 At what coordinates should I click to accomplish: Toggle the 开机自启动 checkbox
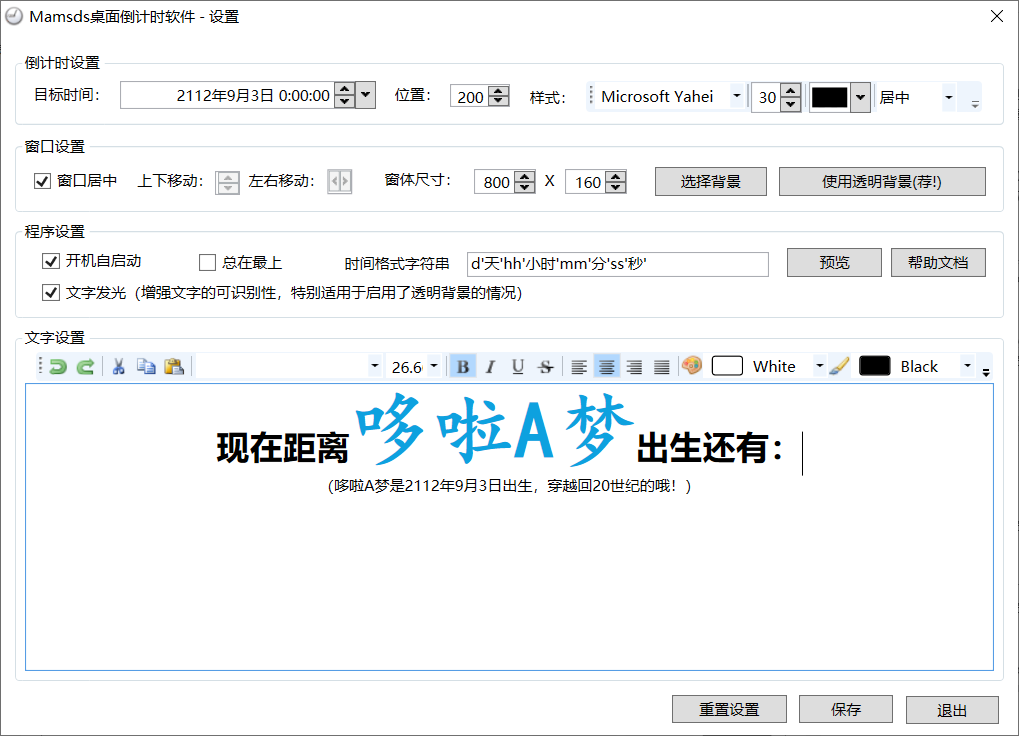coord(51,261)
